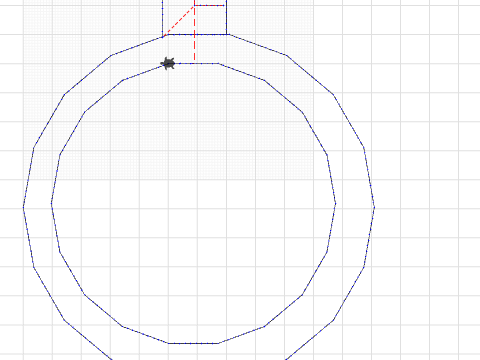Click the rightmost vertex of the inner polygon
The width and height of the screenshot is (480, 360).
[x=335, y=203]
